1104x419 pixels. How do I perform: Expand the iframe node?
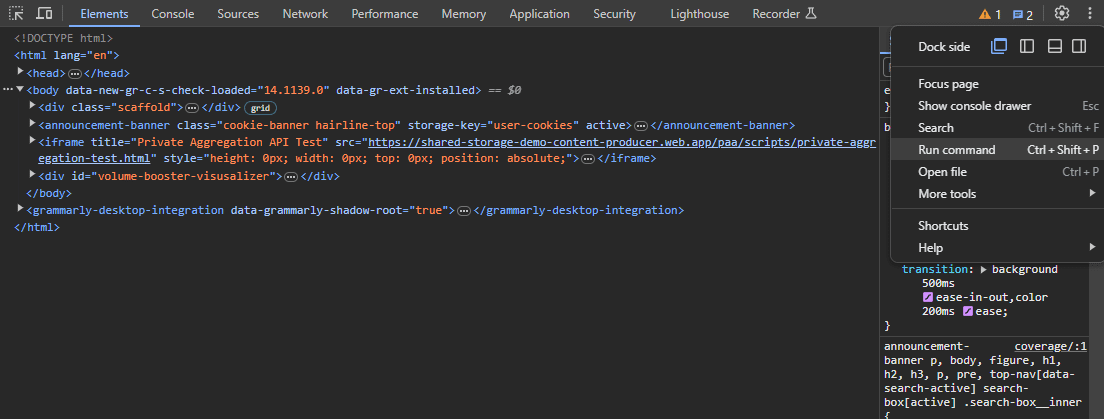click(x=32, y=140)
